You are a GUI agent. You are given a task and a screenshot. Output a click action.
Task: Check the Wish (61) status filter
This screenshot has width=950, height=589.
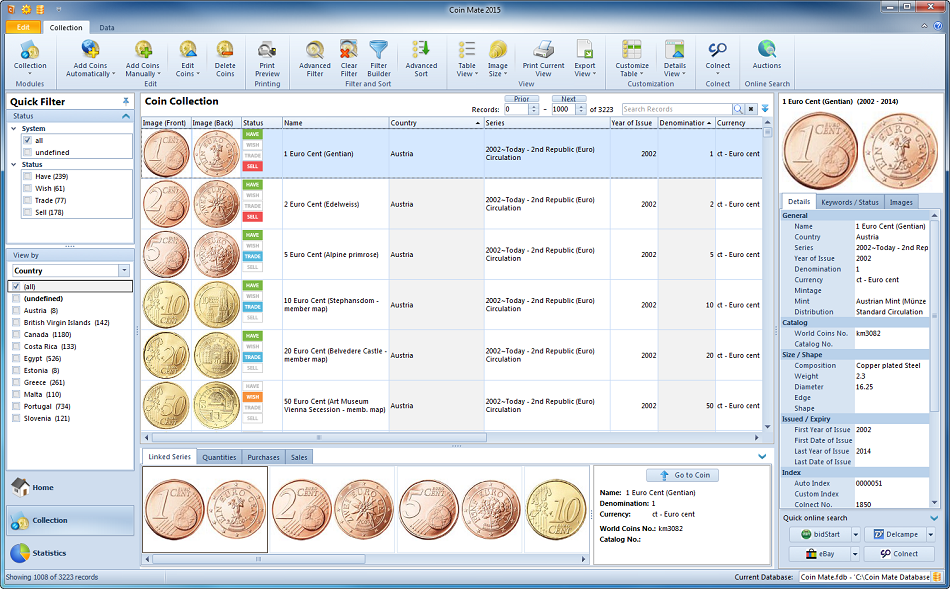(x=27, y=188)
